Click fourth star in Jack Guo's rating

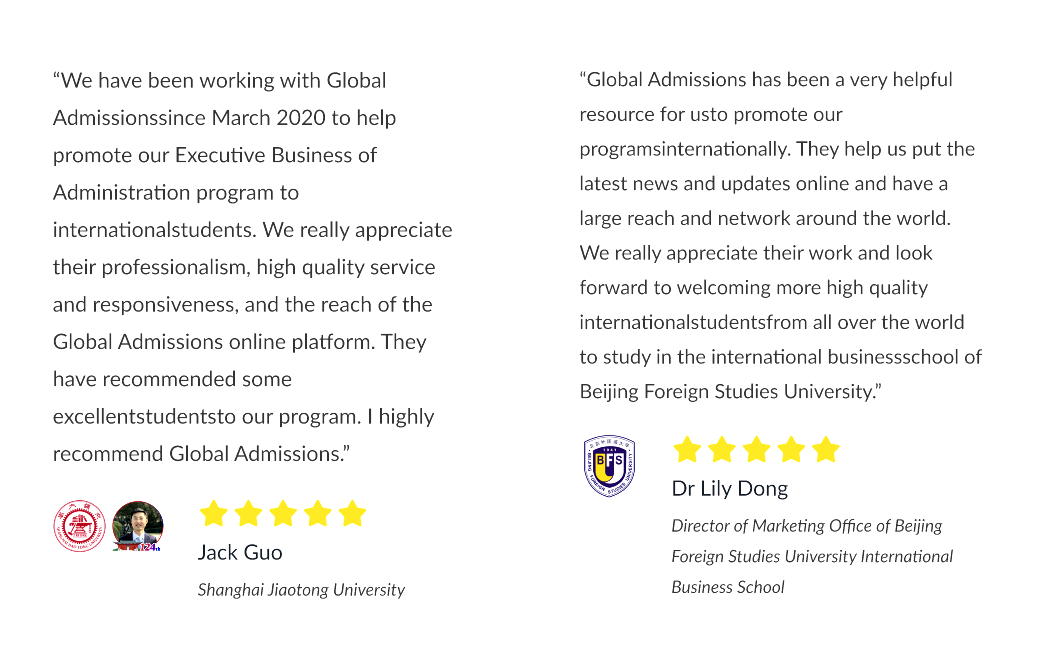[x=318, y=513]
